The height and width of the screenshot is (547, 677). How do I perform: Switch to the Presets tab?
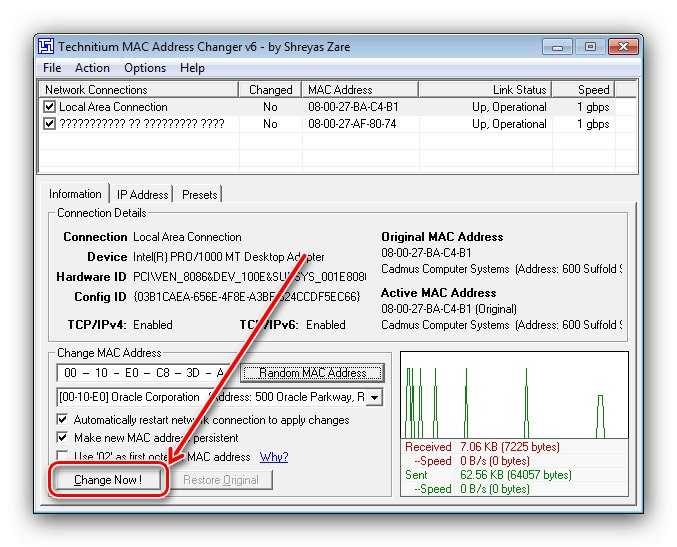[x=199, y=195]
